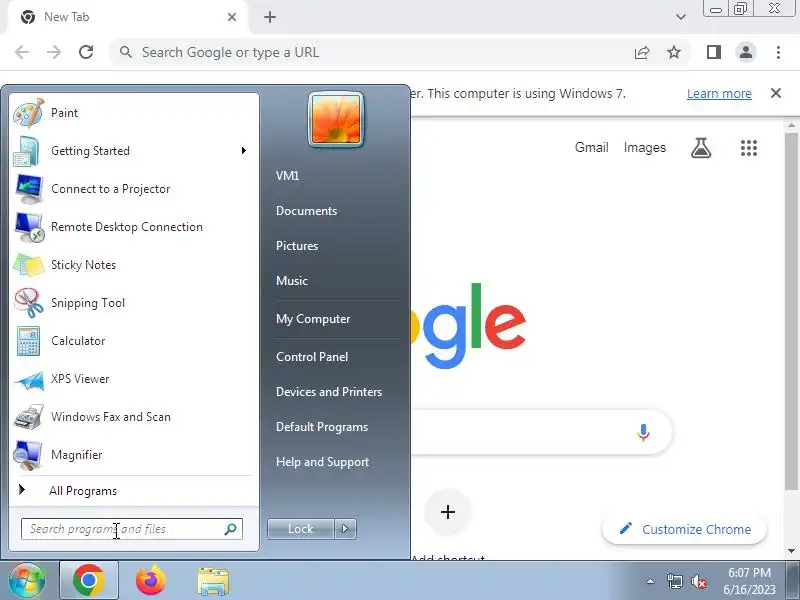Open Calculator
This screenshot has width=800, height=600.
pyautogui.click(x=134, y=341)
